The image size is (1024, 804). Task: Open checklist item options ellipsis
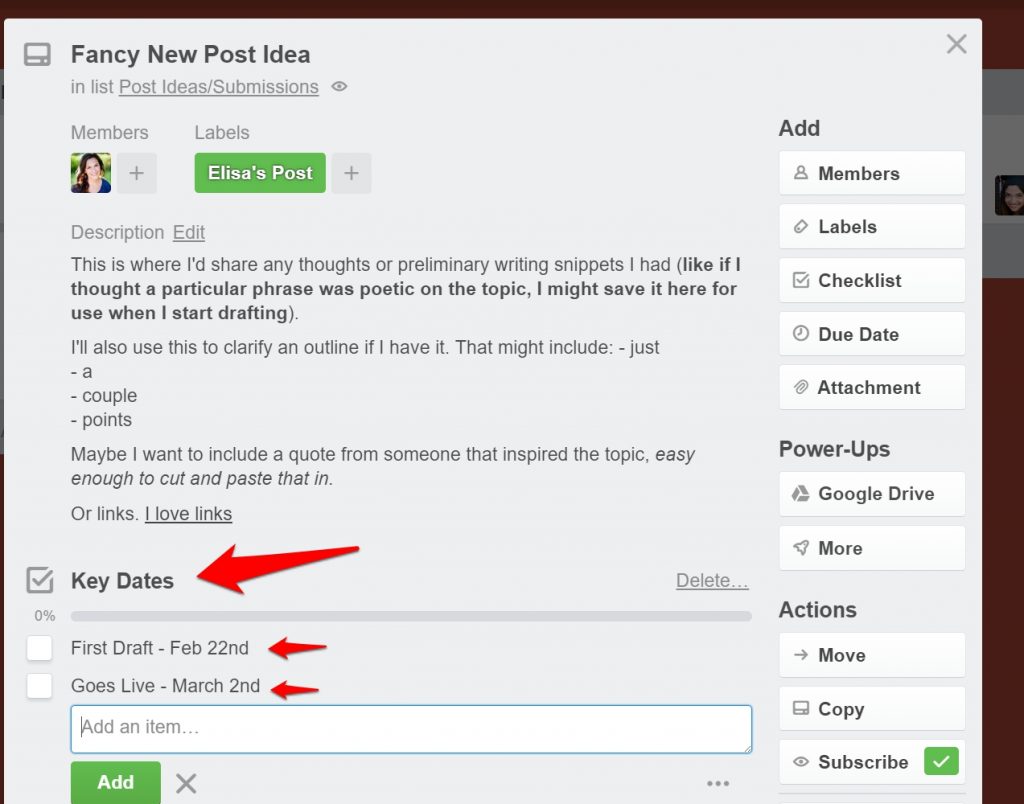pyautogui.click(x=718, y=783)
